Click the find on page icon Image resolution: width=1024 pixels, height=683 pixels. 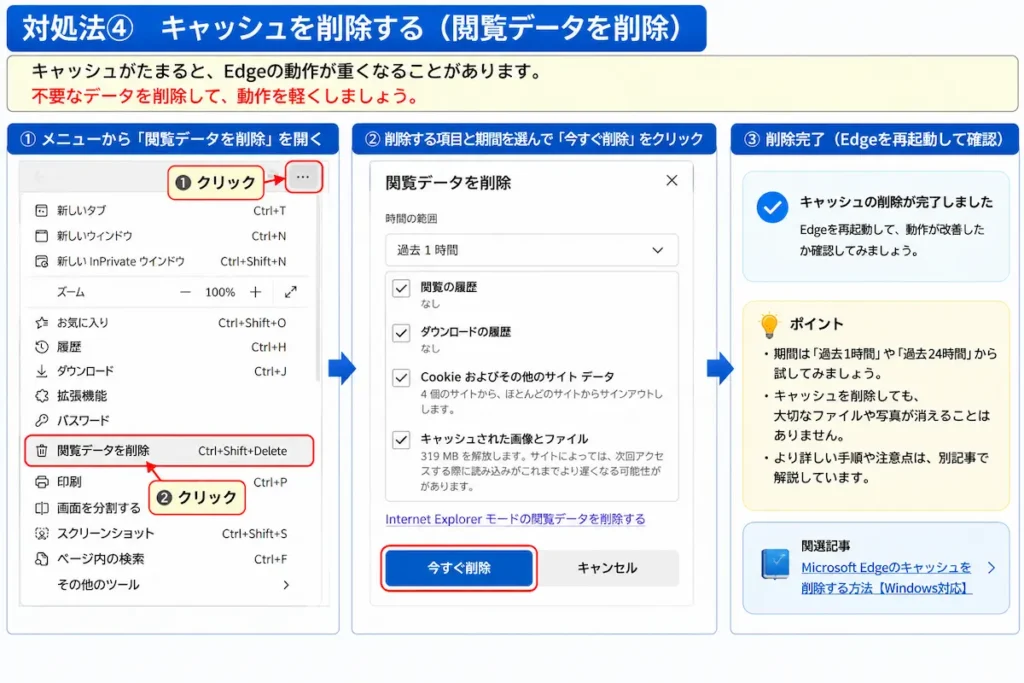[x=41, y=559]
